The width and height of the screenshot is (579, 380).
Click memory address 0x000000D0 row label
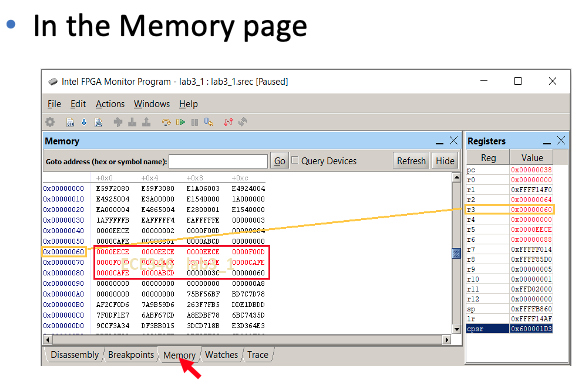tap(64, 326)
